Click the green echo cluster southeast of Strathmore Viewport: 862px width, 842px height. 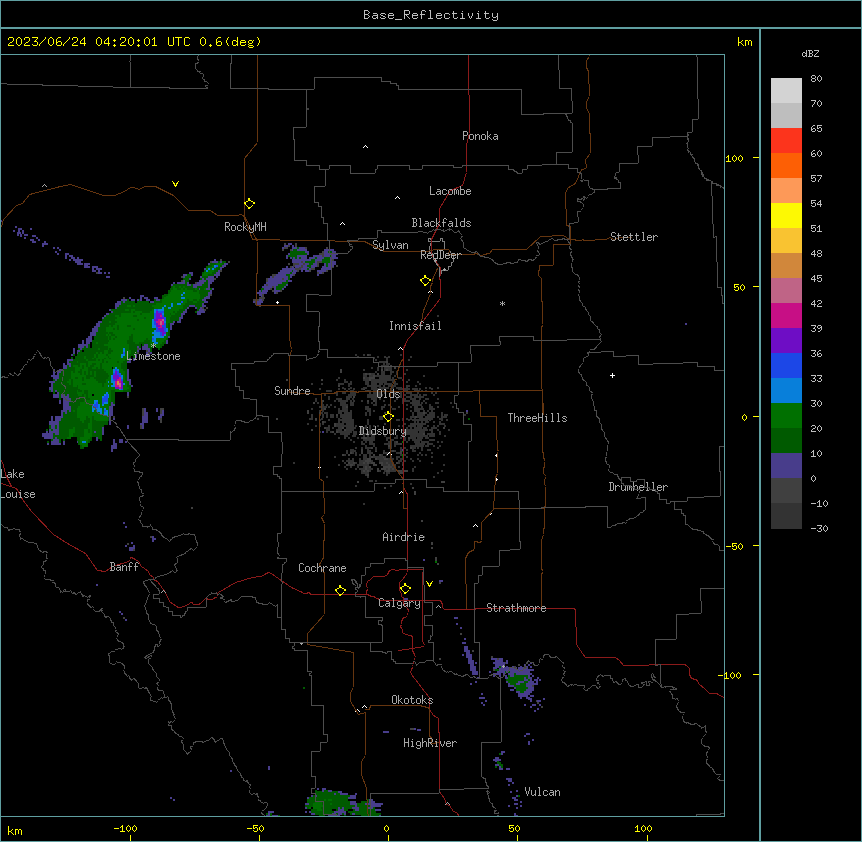point(518,680)
